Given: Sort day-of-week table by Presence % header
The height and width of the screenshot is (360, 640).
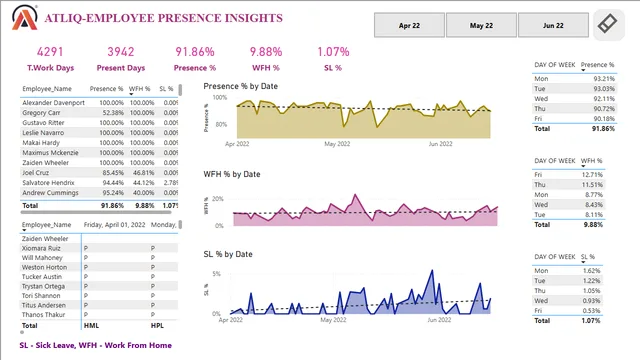Looking at the screenshot, I should click(597, 64).
